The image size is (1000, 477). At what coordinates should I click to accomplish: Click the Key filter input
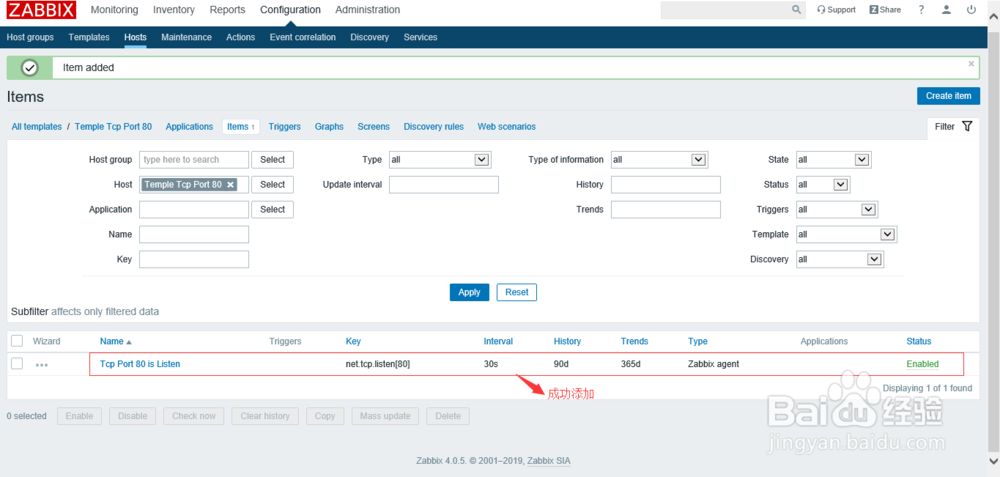(194, 259)
